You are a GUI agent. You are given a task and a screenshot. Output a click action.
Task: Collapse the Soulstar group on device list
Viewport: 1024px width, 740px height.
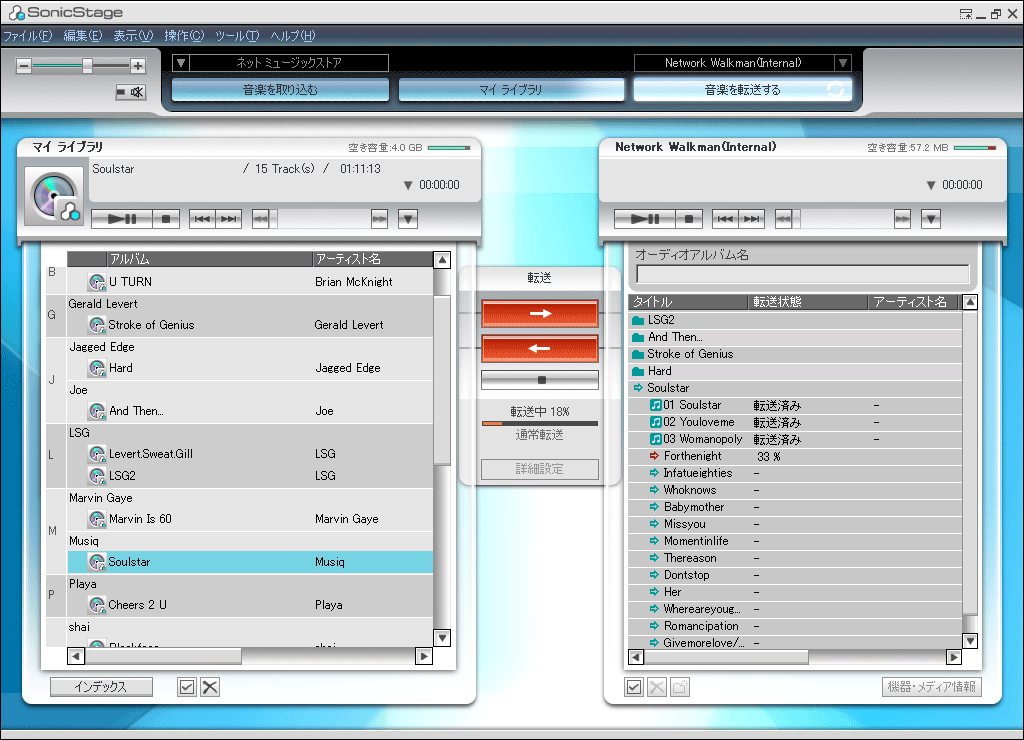pos(638,388)
